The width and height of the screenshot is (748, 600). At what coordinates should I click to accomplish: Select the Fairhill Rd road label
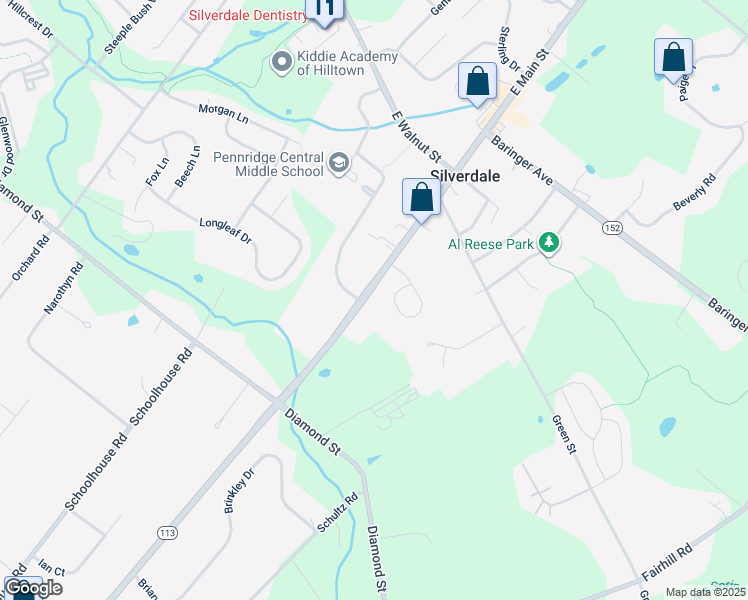point(666,562)
